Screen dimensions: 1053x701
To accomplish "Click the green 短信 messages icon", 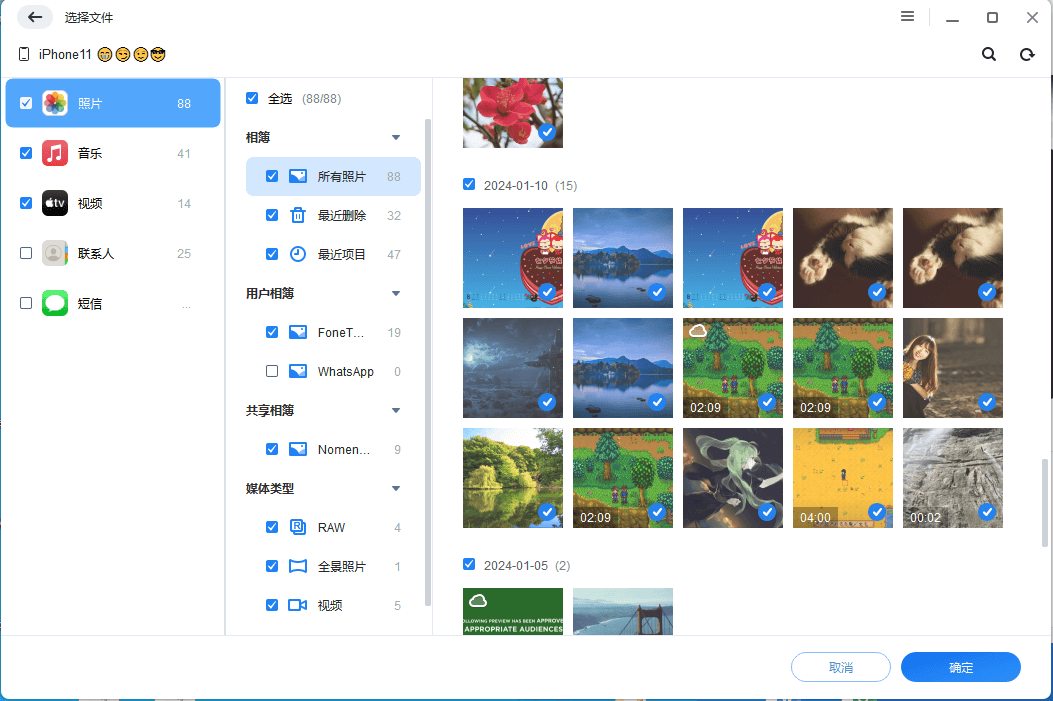I will [x=54, y=303].
